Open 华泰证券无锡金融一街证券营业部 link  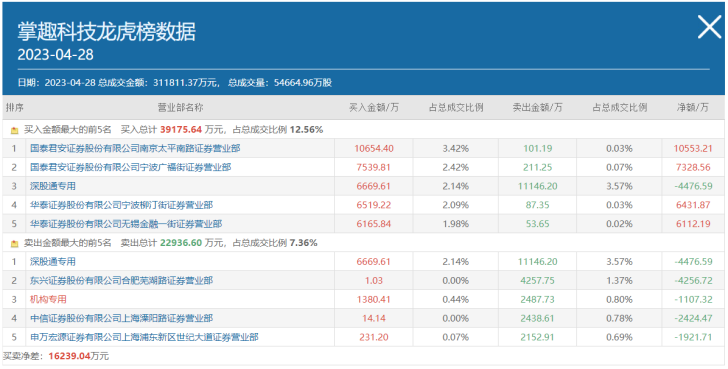tap(126, 224)
